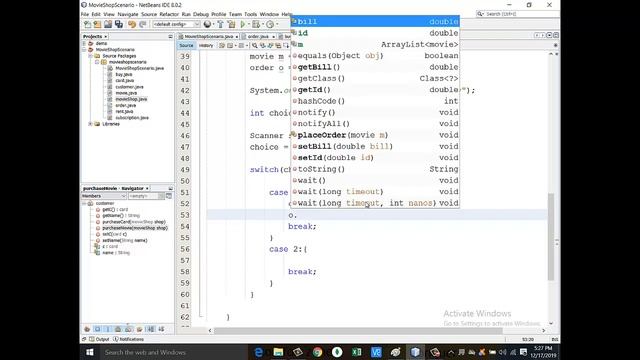
Task: Select setId(double id) completion item
Action: pyautogui.click(x=375, y=158)
